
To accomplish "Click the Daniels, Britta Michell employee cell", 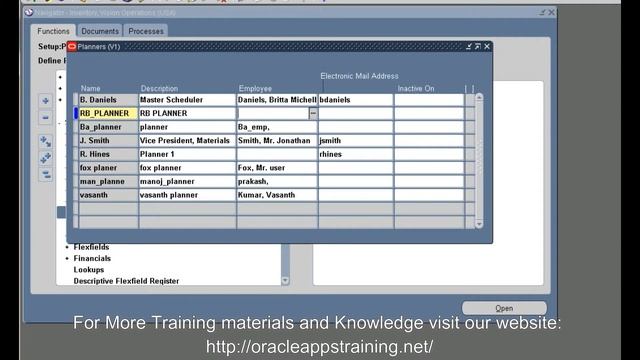I will (x=277, y=100).
